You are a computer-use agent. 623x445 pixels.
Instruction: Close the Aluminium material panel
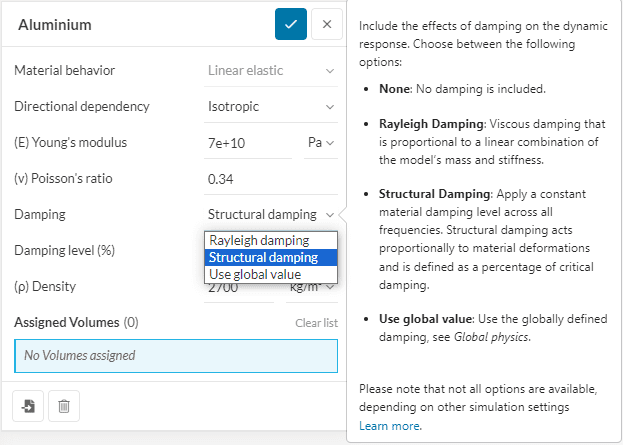point(327,24)
